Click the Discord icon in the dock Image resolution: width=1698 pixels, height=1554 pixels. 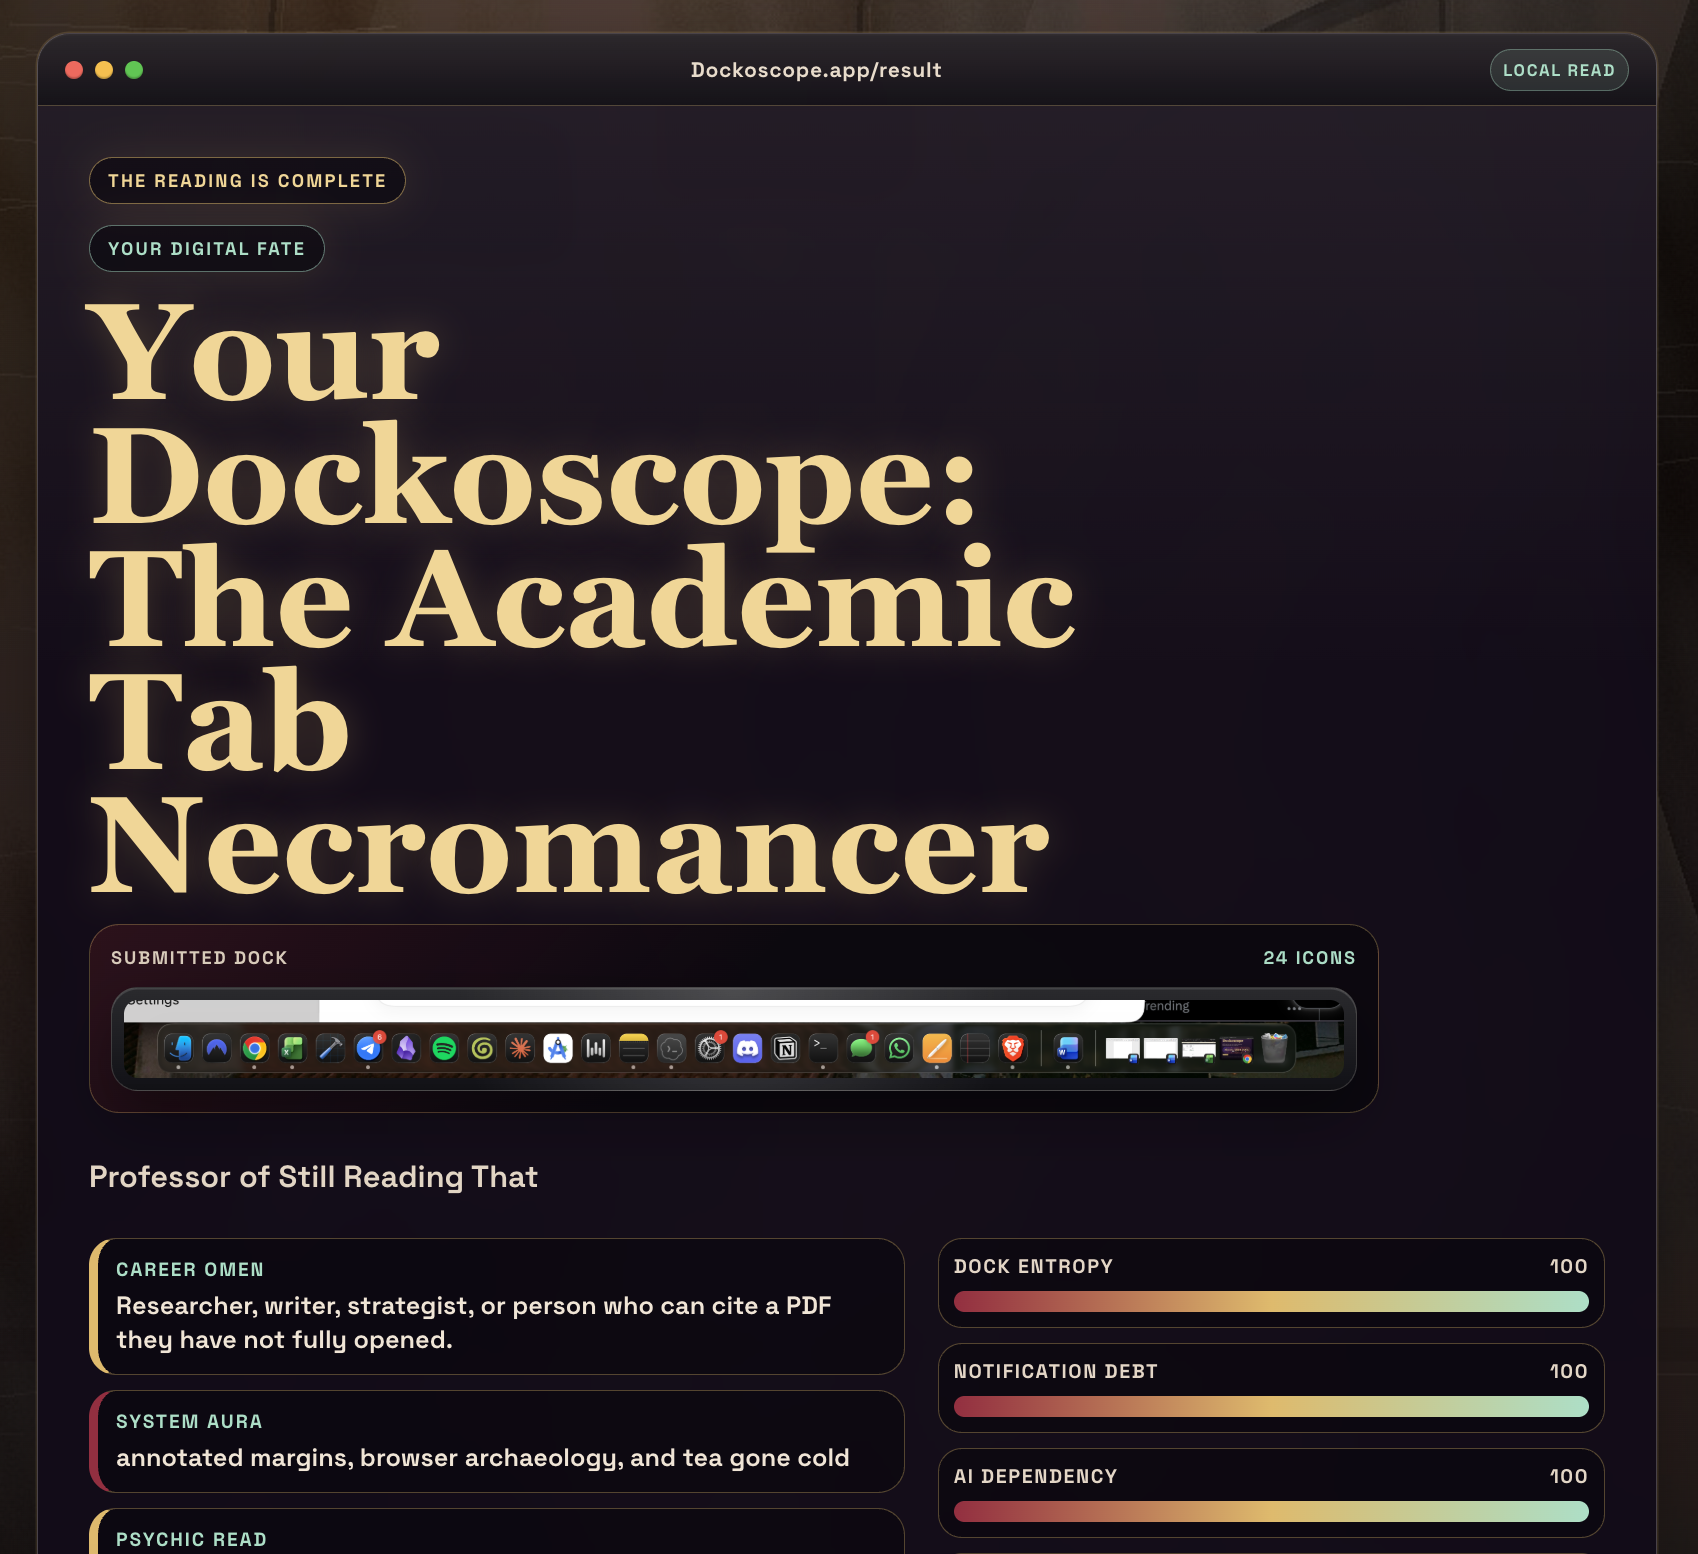pos(748,1048)
